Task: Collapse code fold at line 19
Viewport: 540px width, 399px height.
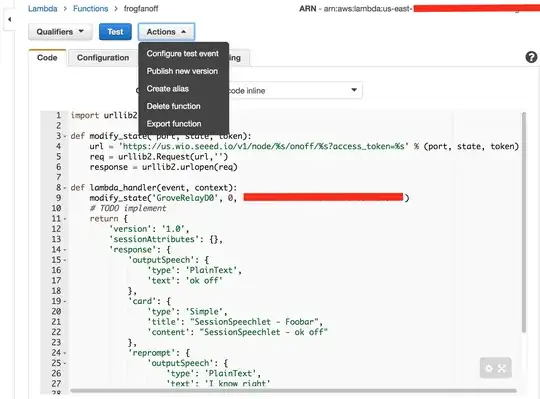Action: coord(65,302)
